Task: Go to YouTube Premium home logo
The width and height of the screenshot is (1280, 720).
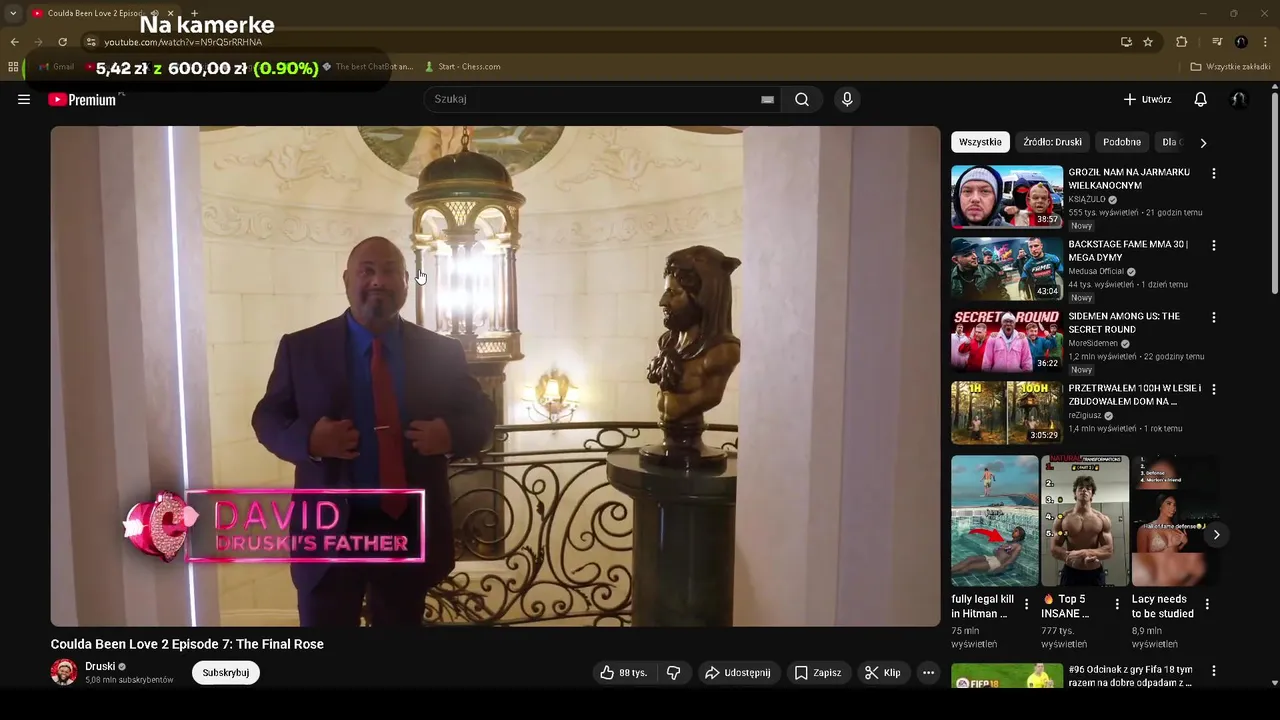Action: 82,99
